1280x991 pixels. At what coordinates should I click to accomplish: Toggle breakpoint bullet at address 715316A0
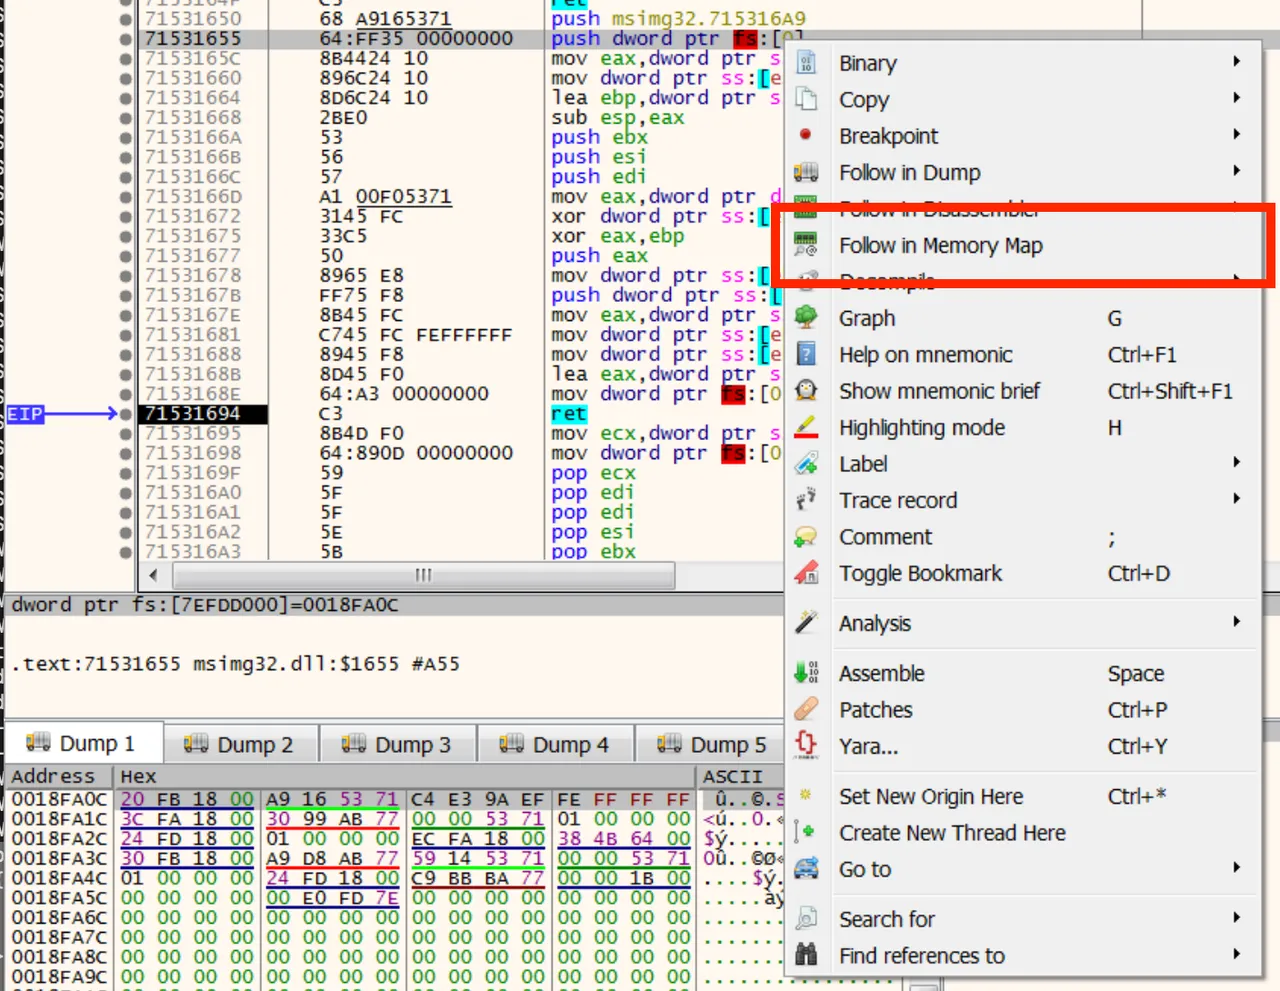click(125, 492)
